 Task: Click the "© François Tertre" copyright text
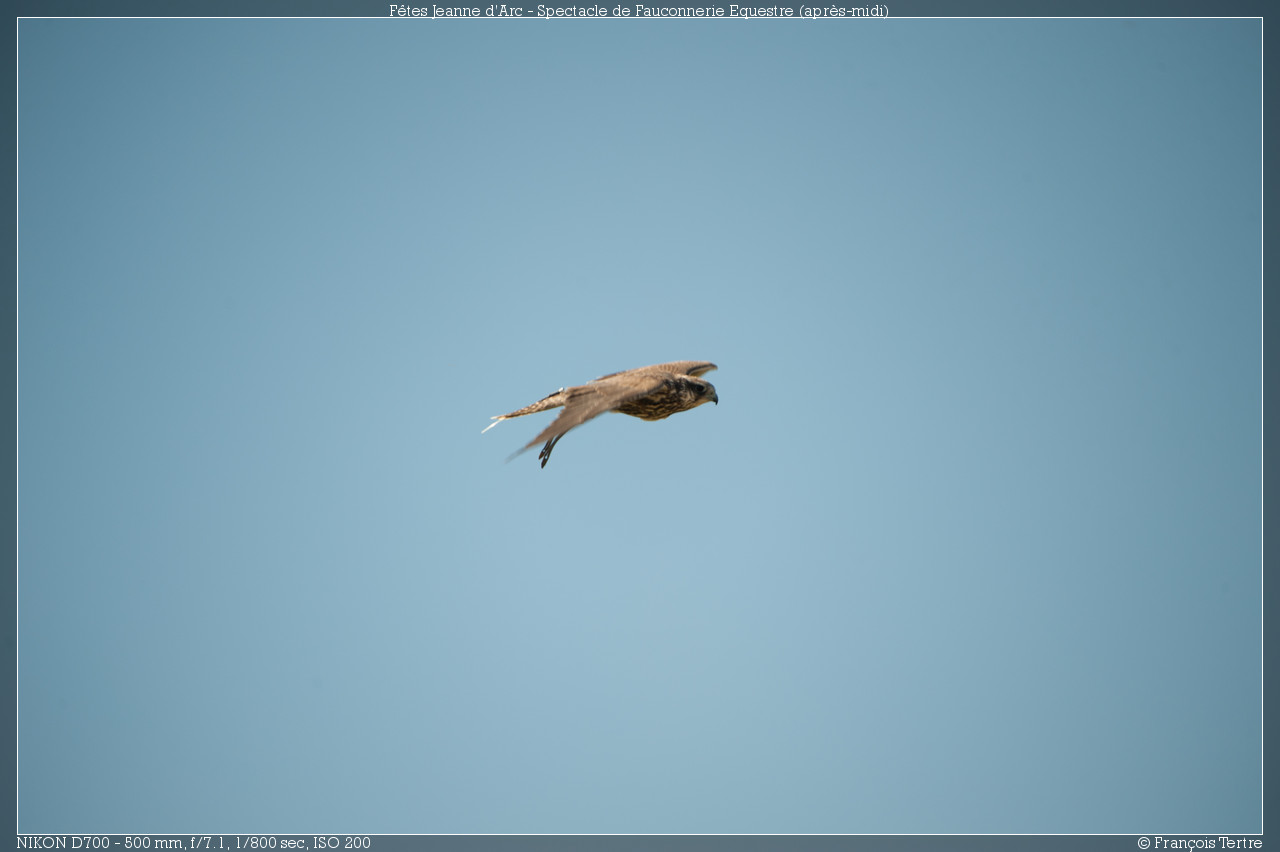1200,843
